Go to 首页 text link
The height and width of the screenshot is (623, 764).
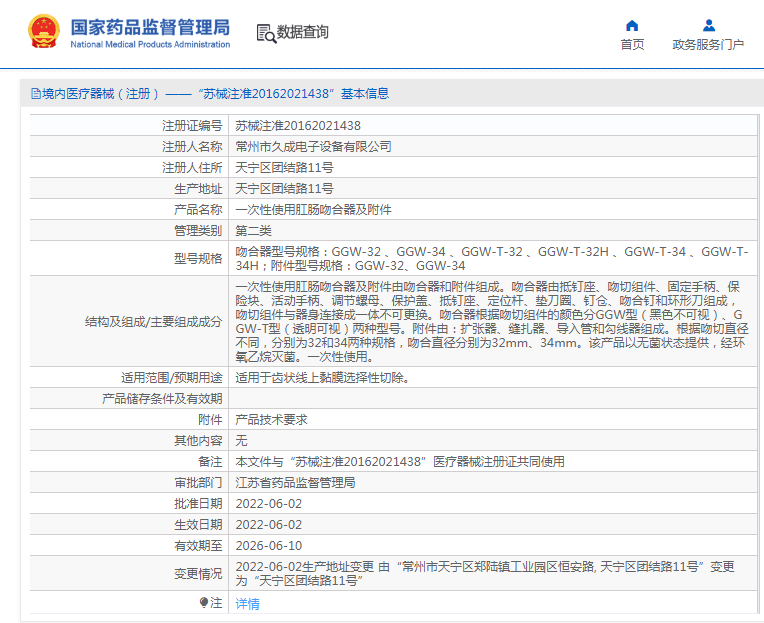632,45
